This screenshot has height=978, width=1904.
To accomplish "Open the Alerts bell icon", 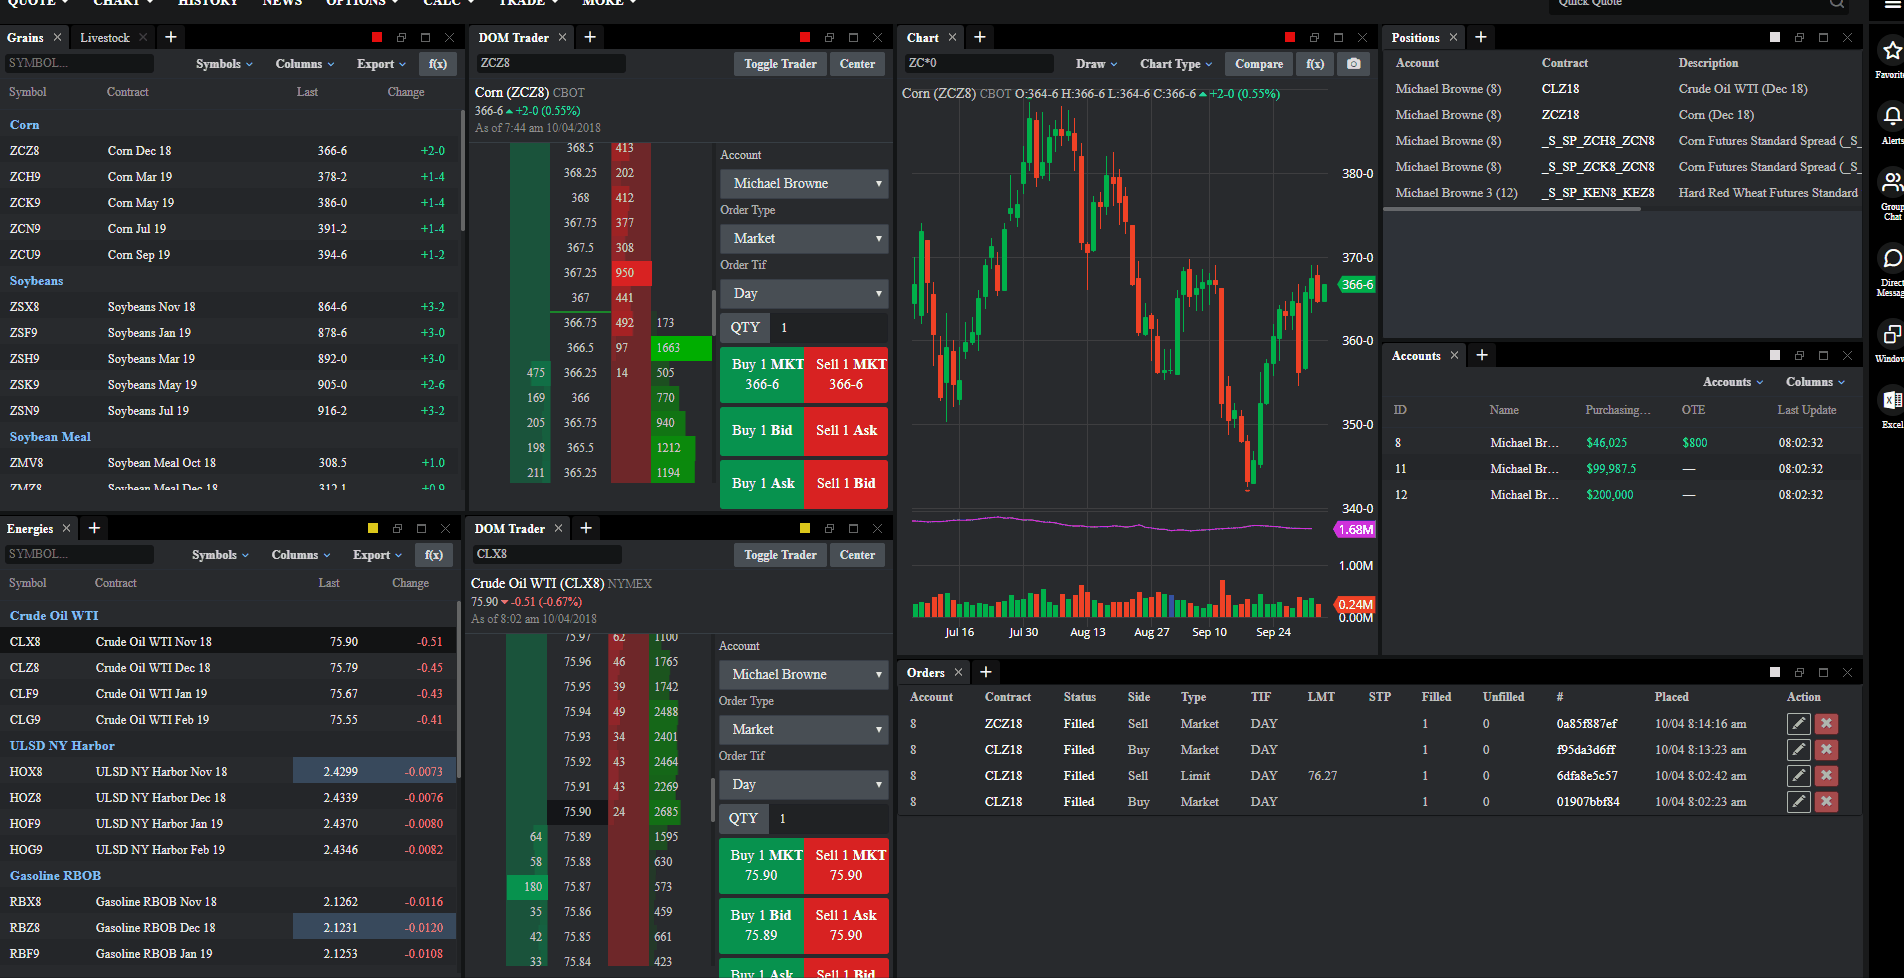I will (x=1890, y=117).
